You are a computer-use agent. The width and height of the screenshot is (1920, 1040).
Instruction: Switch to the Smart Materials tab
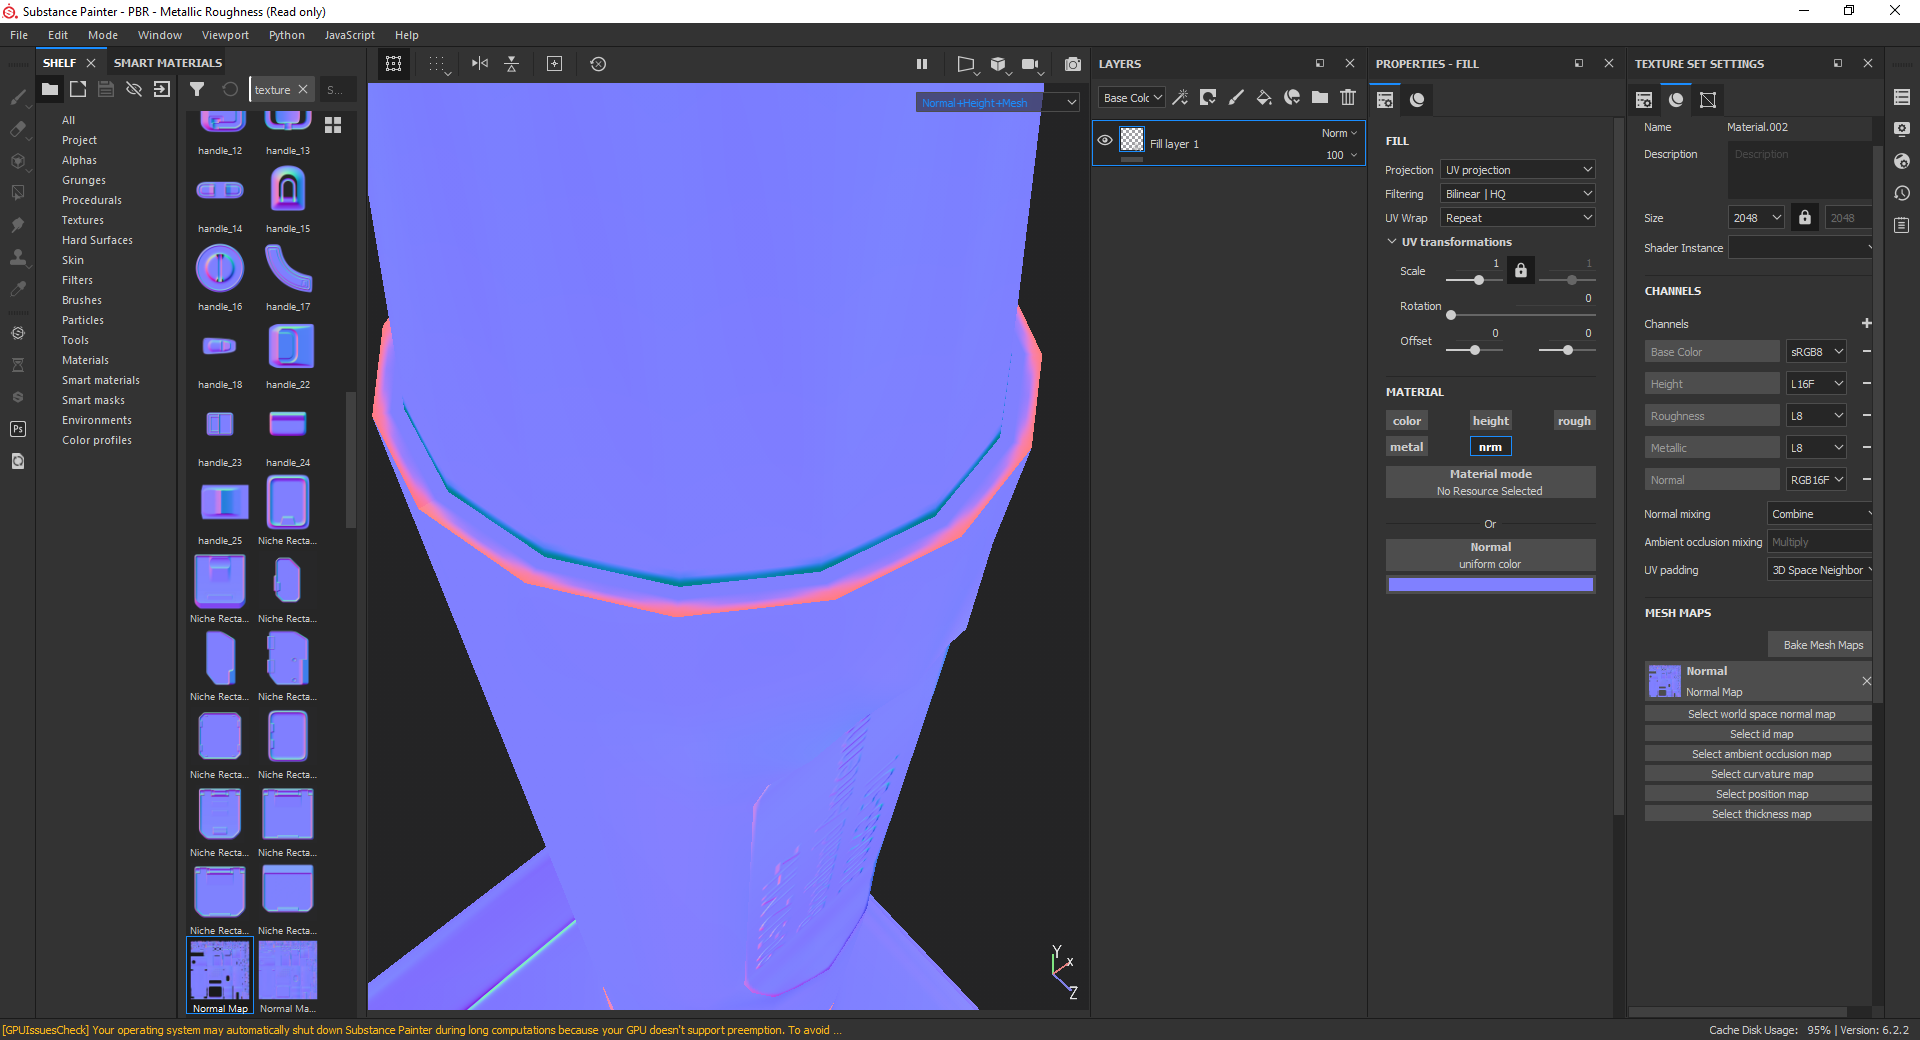168,63
